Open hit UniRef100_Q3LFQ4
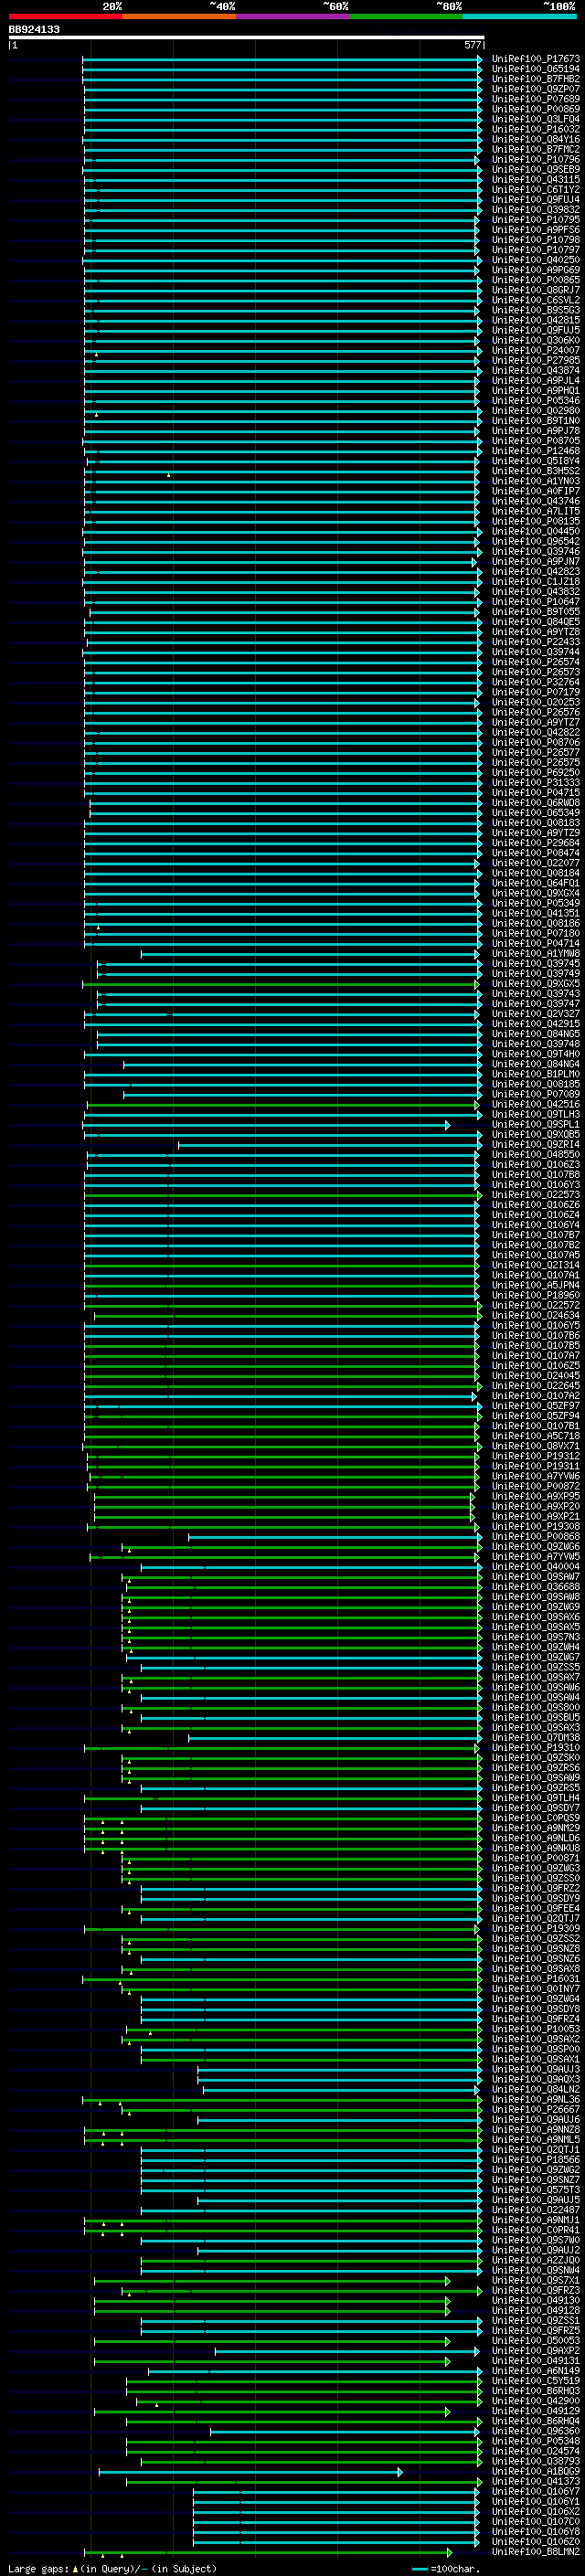The height and width of the screenshot is (2576, 585). tap(536, 119)
